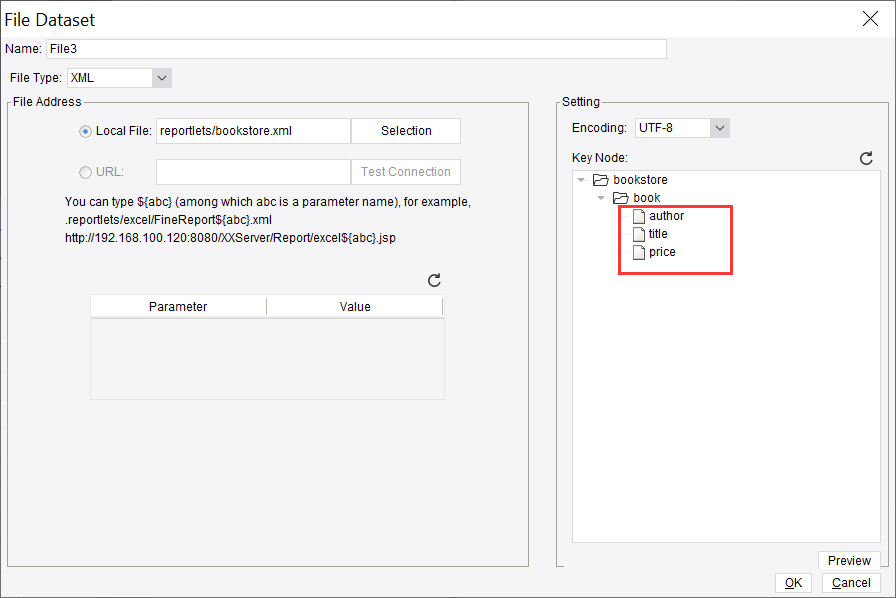Viewport: 896px width, 598px height.
Task: Click the Selection button
Action: coord(405,131)
